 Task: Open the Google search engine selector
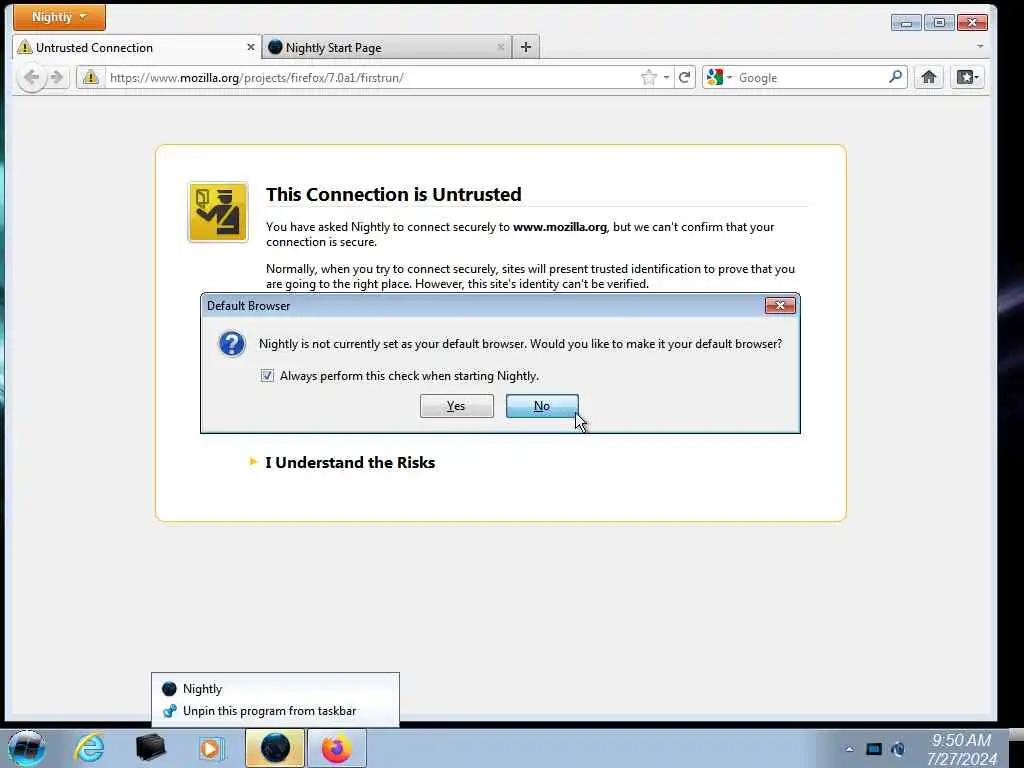(719, 78)
